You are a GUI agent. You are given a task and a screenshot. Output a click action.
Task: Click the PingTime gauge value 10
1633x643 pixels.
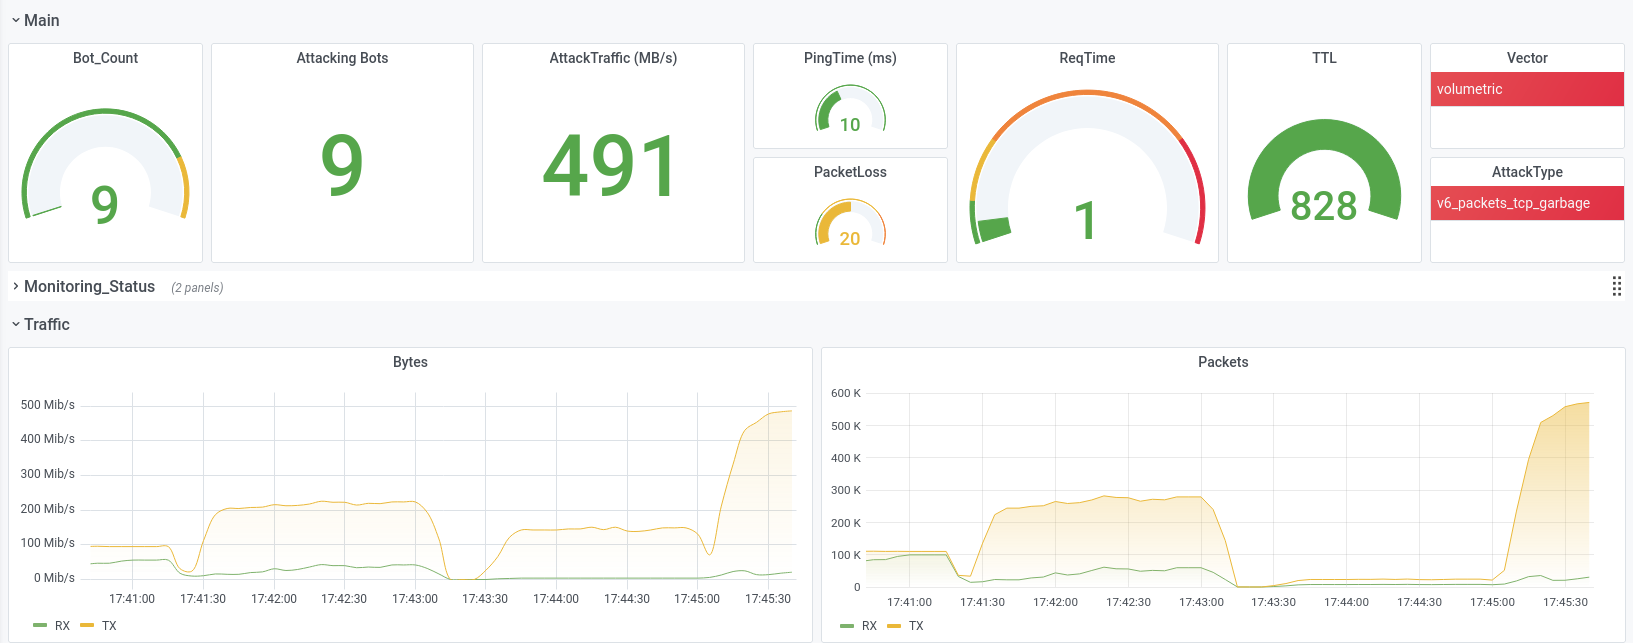850,125
